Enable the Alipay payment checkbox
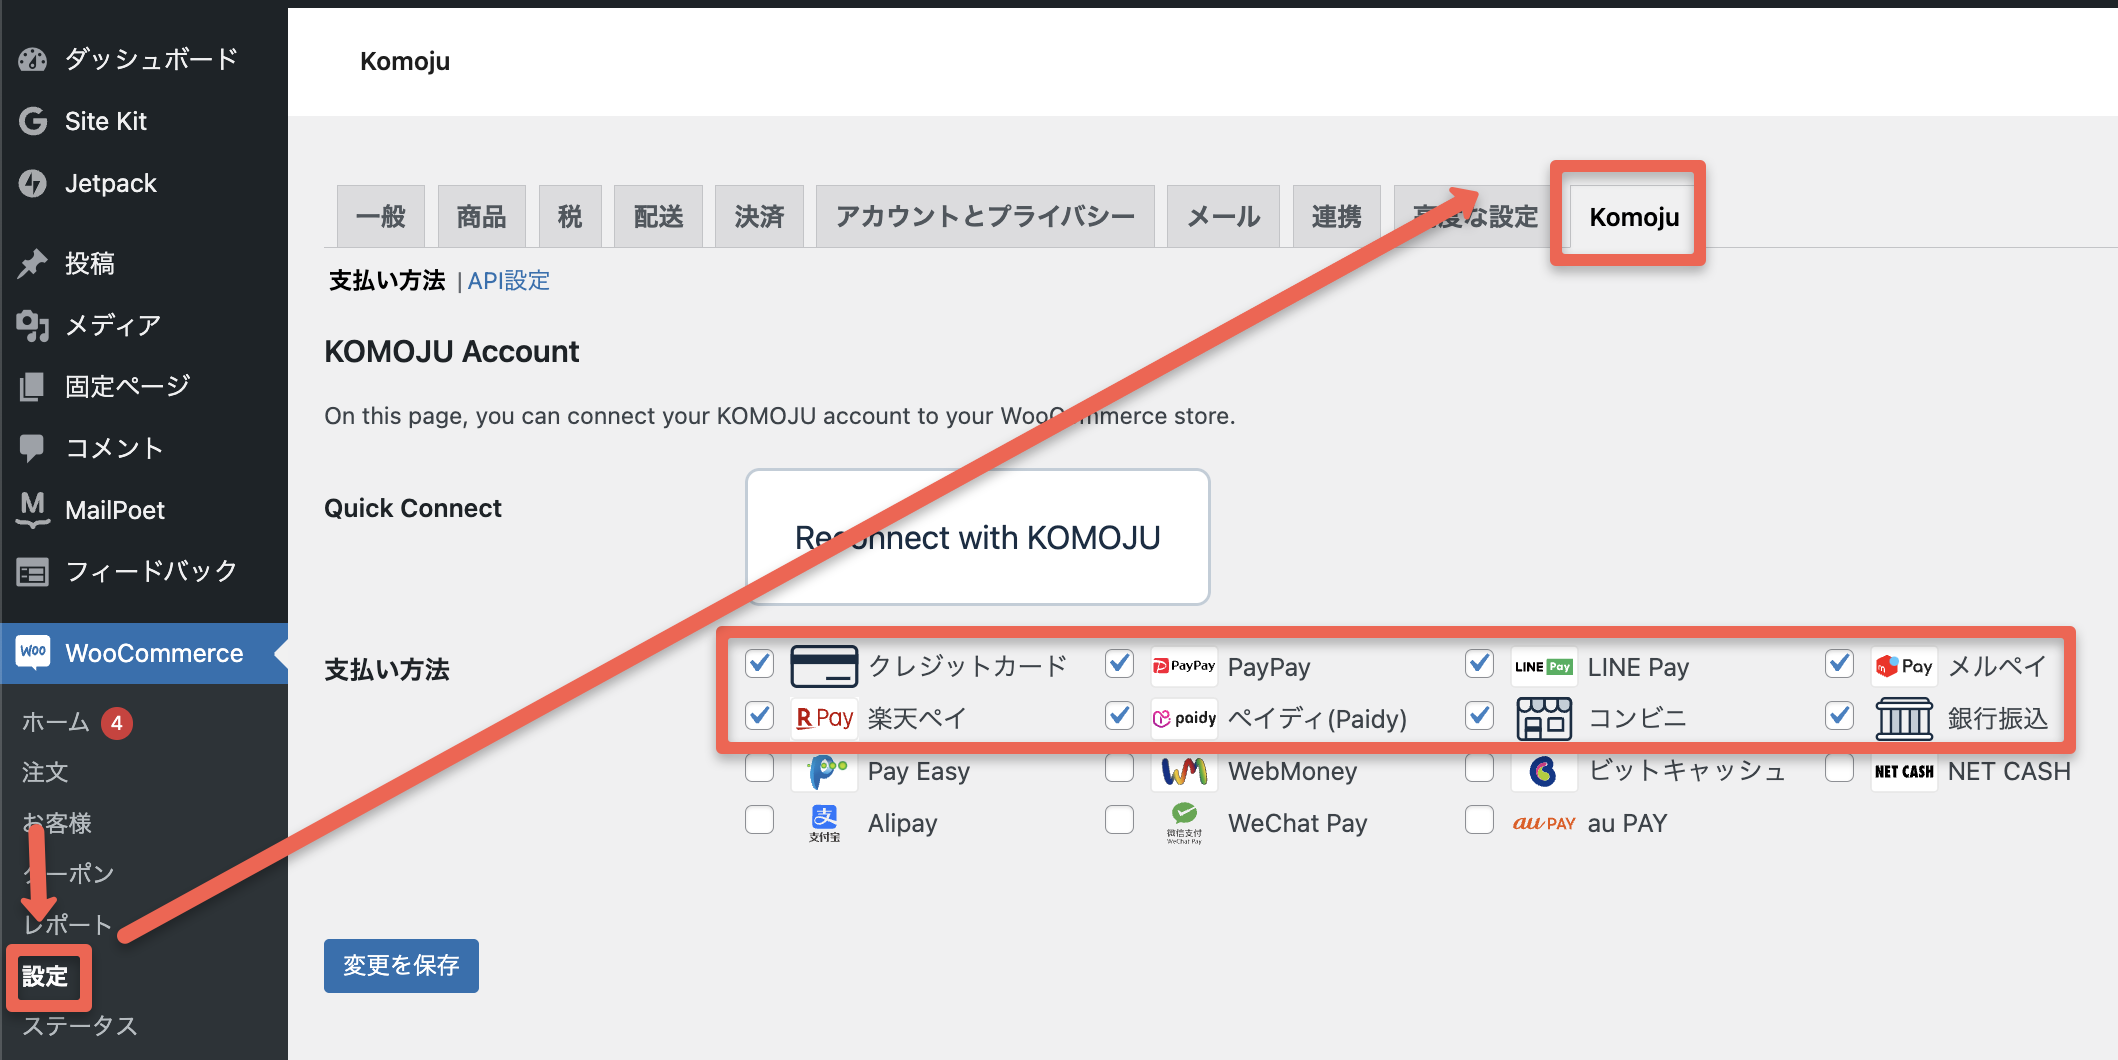 point(760,821)
